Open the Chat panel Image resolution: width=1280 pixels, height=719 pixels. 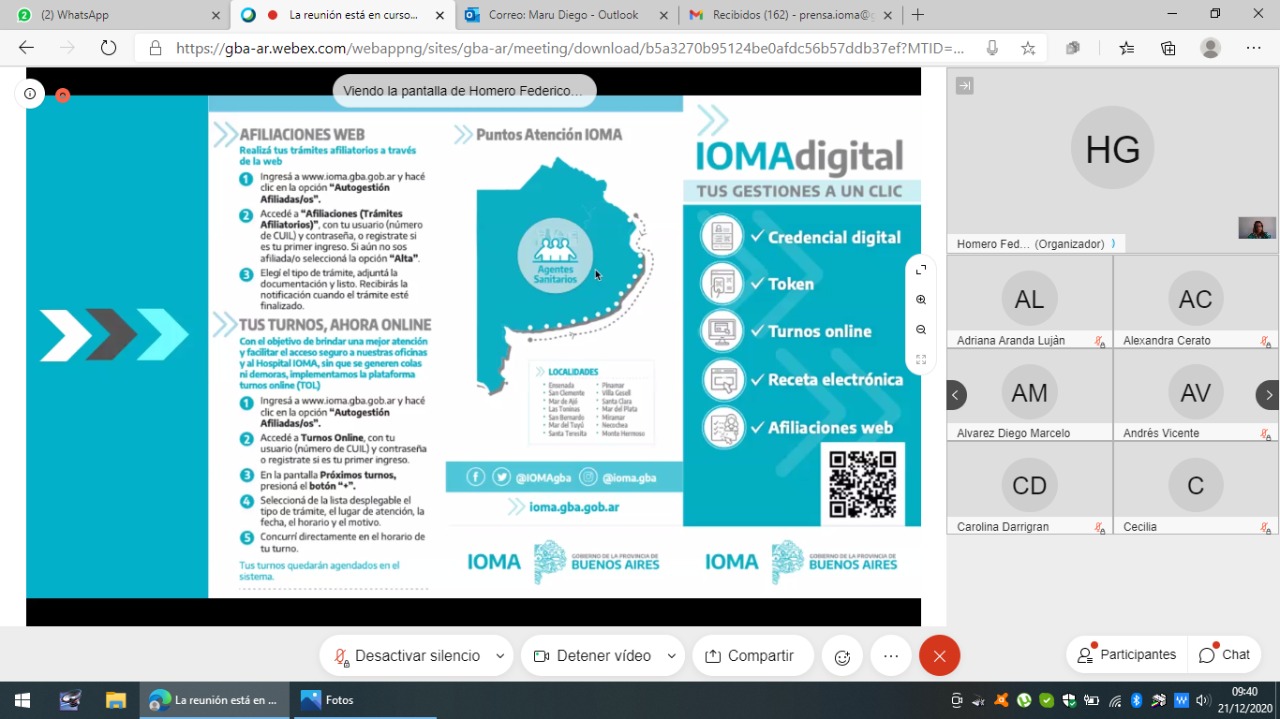1224,655
